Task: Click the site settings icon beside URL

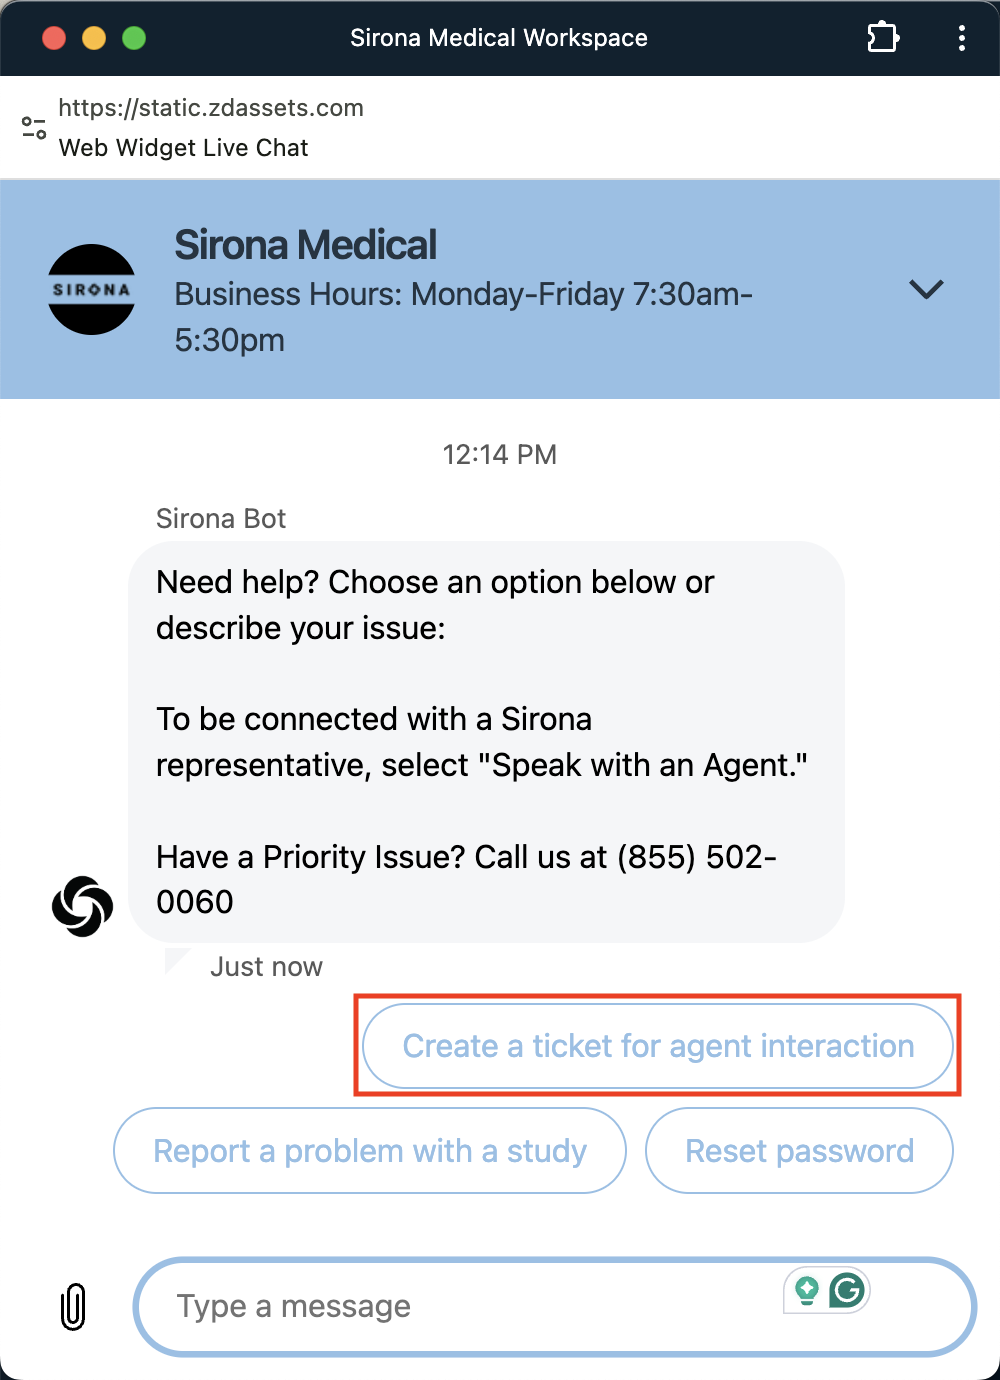Action: (x=34, y=128)
